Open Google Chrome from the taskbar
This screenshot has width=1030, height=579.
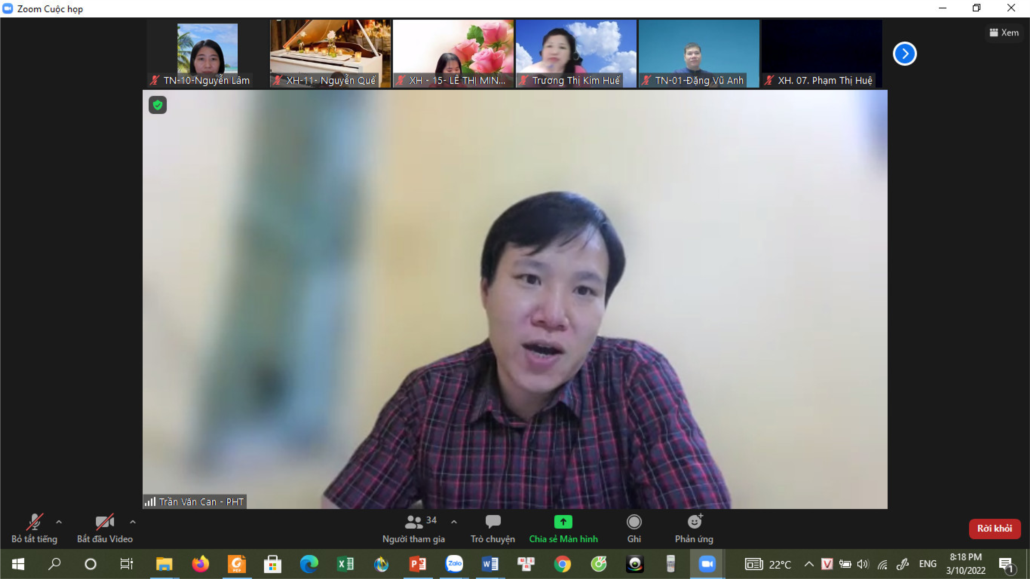pos(563,564)
